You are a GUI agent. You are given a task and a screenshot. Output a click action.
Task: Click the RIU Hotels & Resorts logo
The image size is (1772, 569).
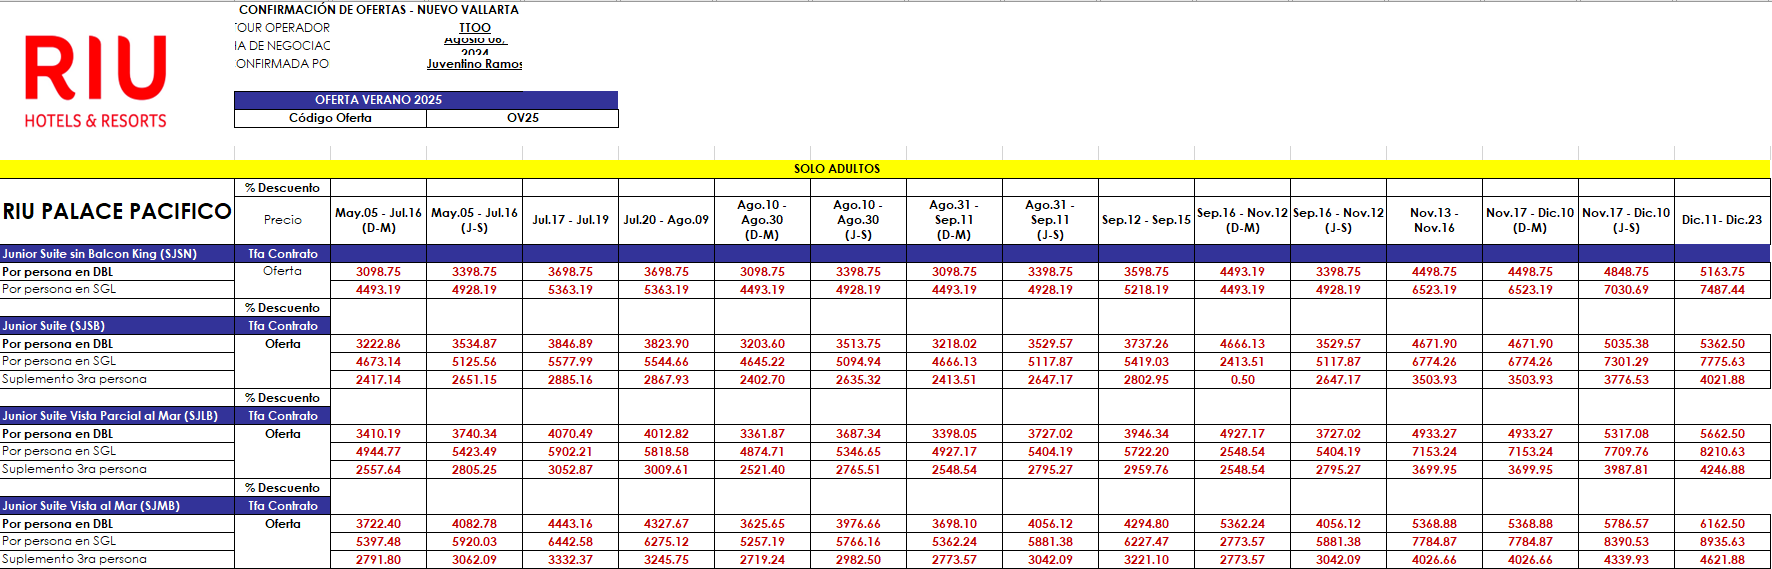pos(96,83)
